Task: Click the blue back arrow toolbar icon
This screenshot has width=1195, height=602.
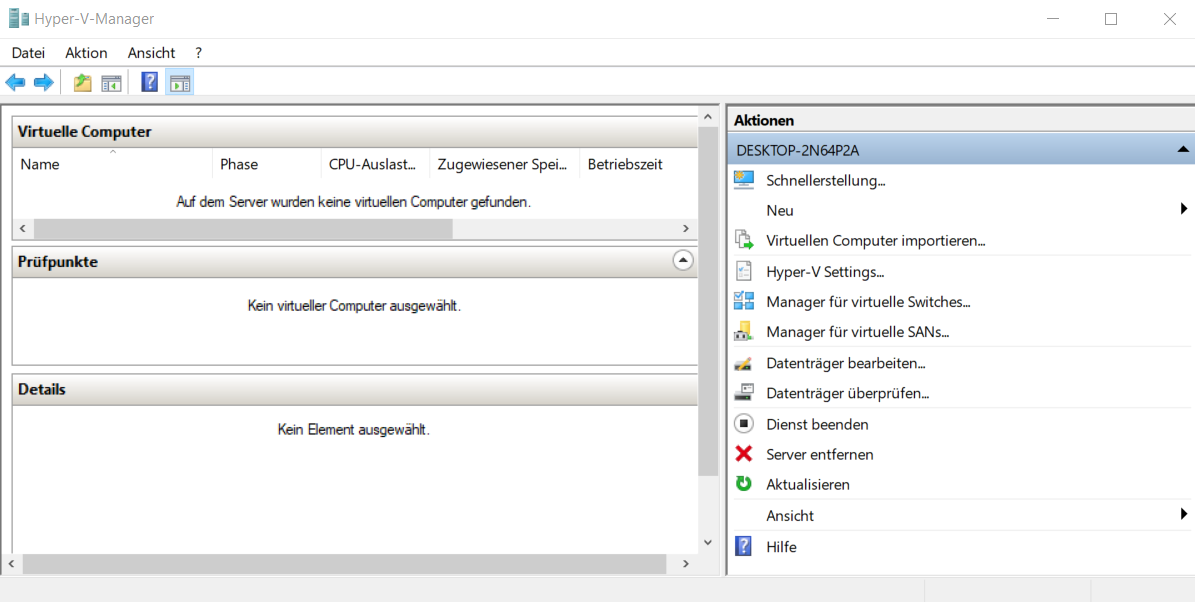Action: click(x=15, y=83)
